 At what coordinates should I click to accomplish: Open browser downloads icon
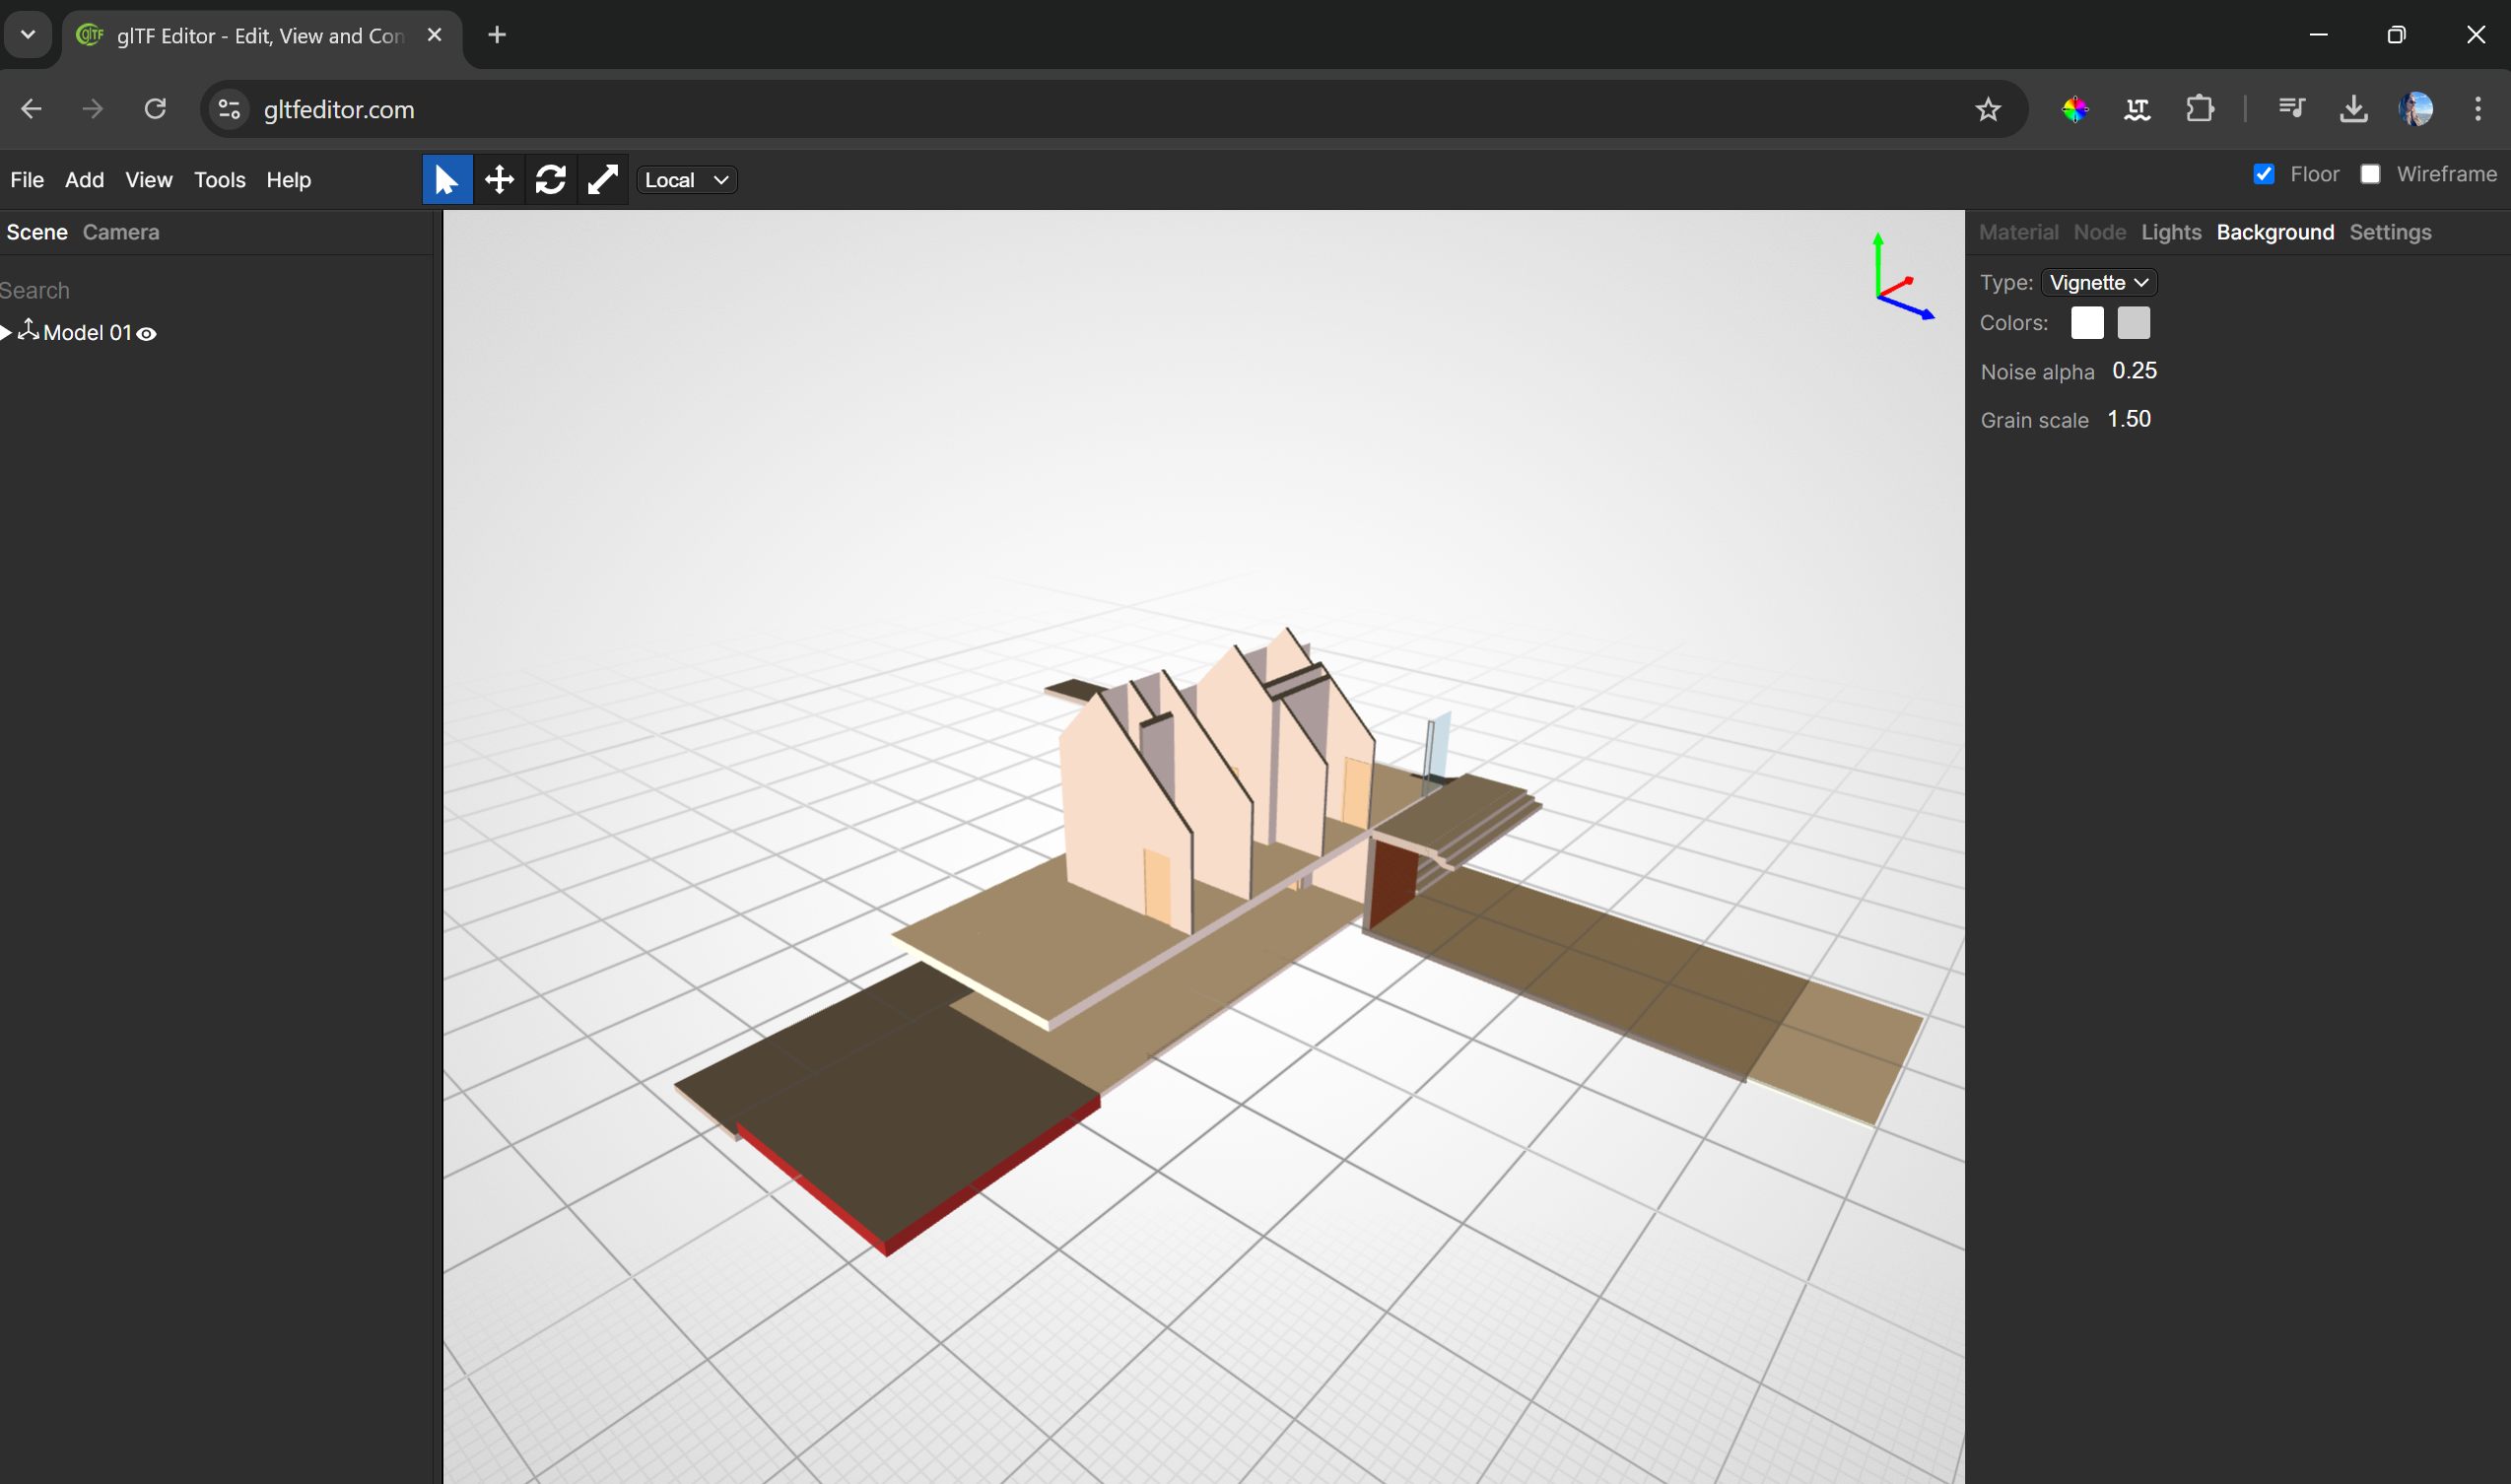click(2354, 109)
